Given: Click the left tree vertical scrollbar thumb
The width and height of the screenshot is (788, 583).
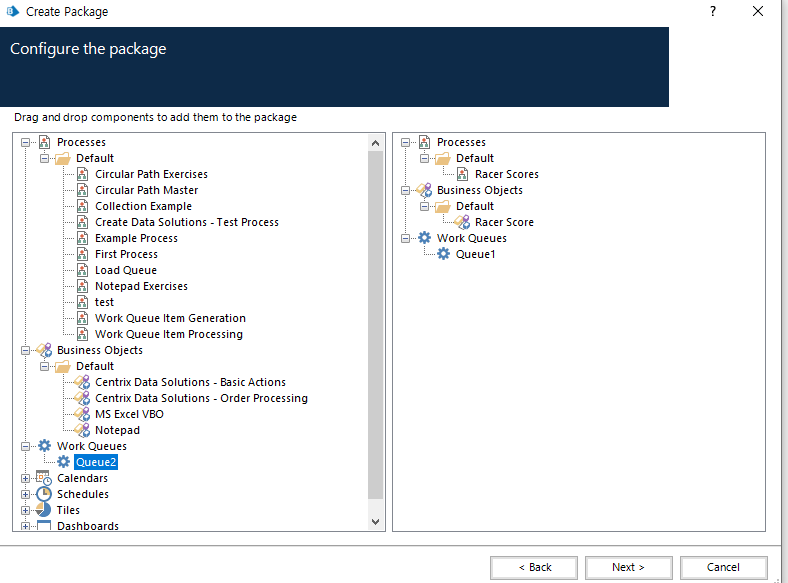Looking at the screenshot, I should point(375,325).
